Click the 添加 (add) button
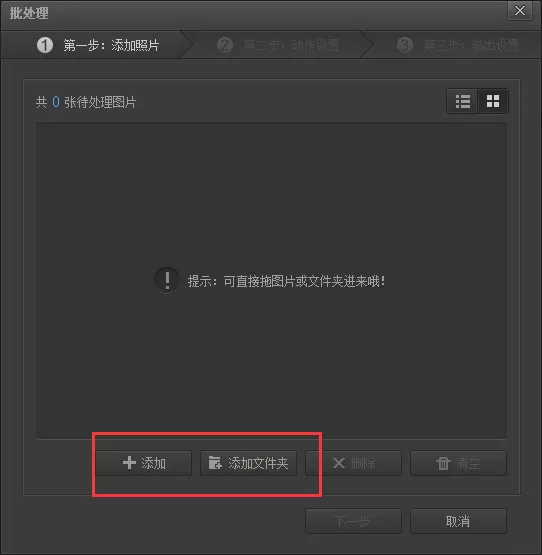Viewport: 542px width, 555px height. tap(144, 463)
